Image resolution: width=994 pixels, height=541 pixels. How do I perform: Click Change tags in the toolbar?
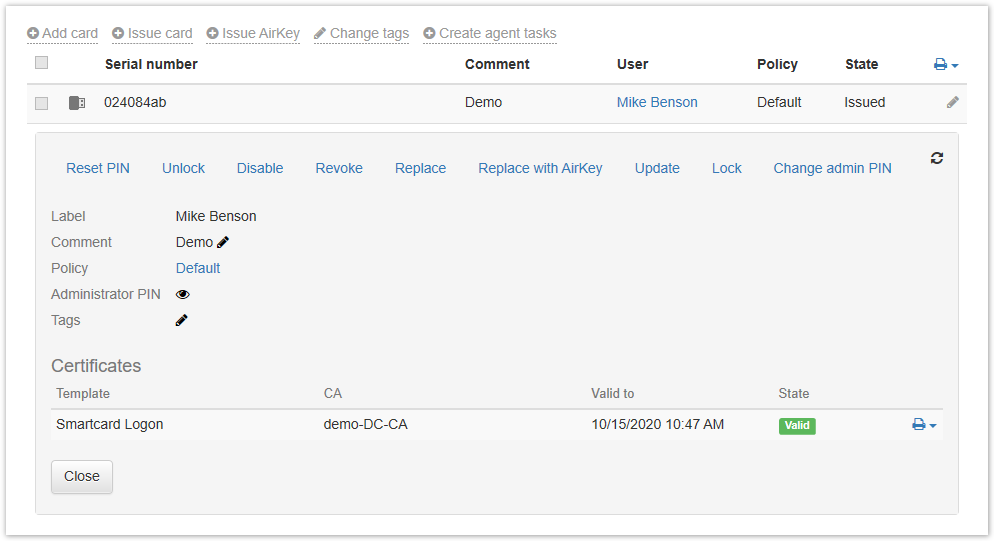pyautogui.click(x=361, y=33)
